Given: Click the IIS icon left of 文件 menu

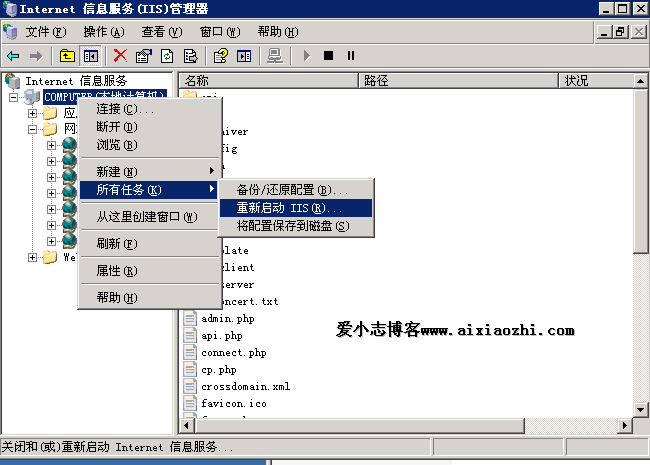Looking at the screenshot, I should point(10,32).
